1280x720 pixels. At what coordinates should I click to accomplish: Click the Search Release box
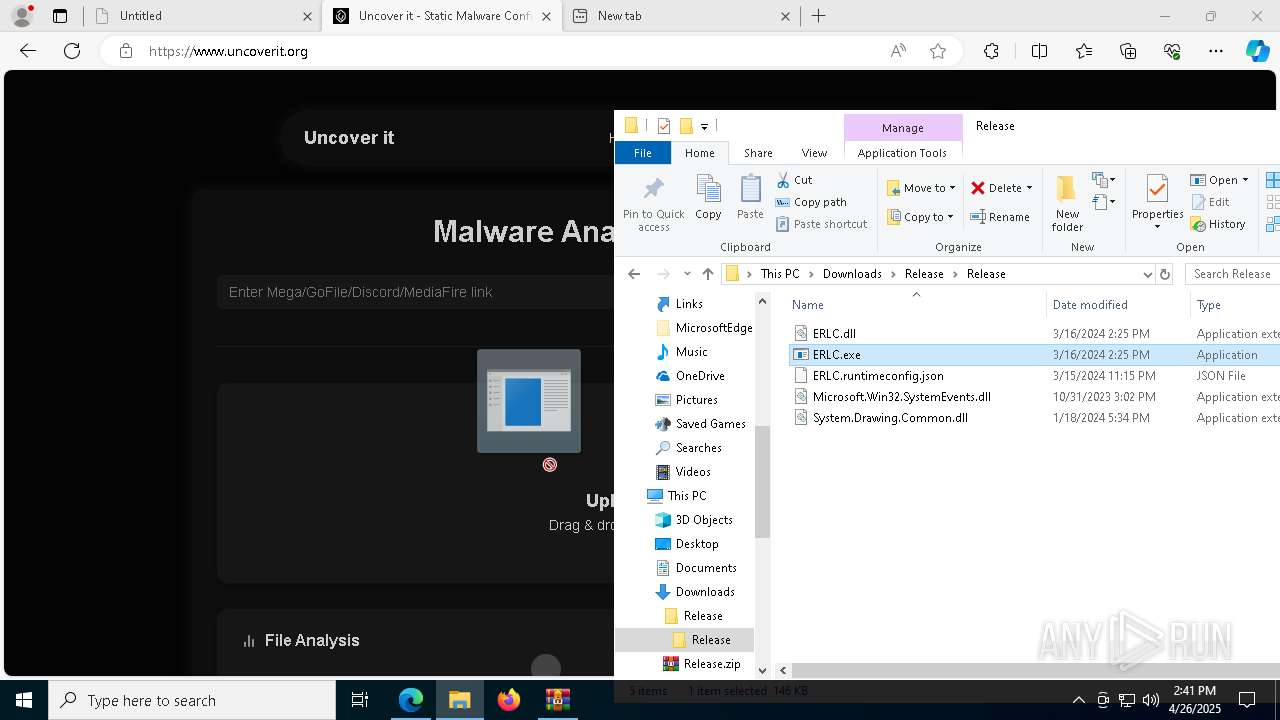click(x=1233, y=274)
